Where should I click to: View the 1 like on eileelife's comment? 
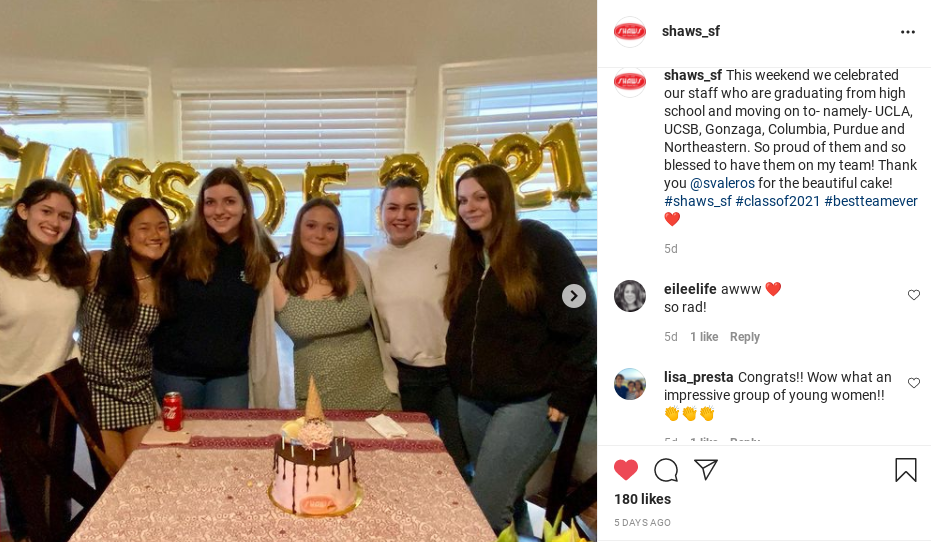point(704,337)
